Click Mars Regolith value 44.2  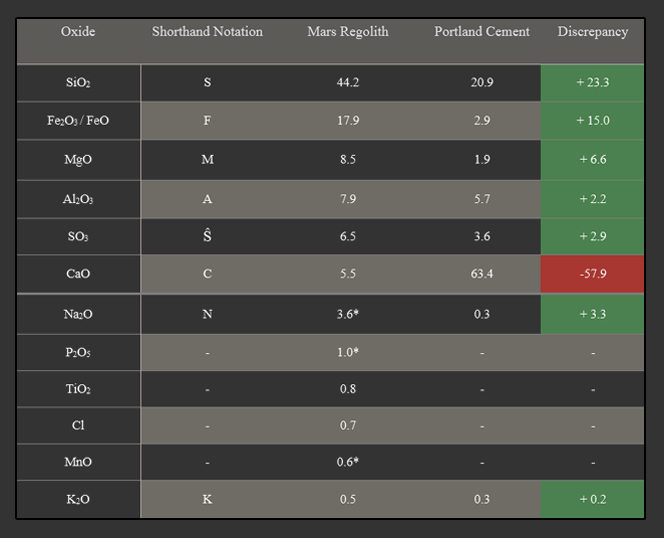[348, 82]
